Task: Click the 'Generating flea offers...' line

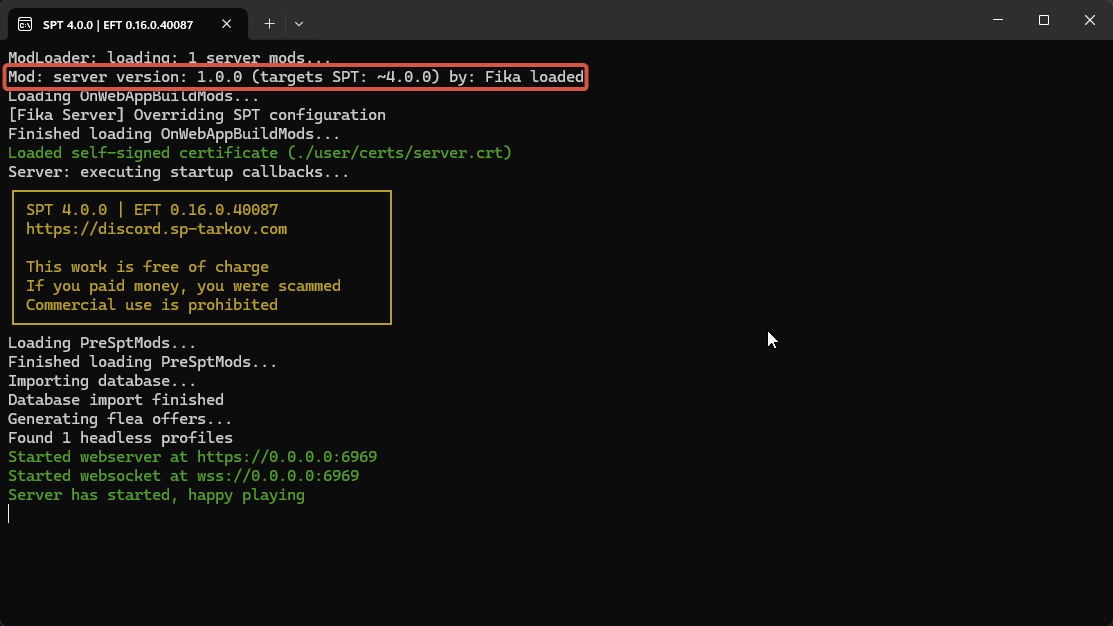Action: pos(120,419)
